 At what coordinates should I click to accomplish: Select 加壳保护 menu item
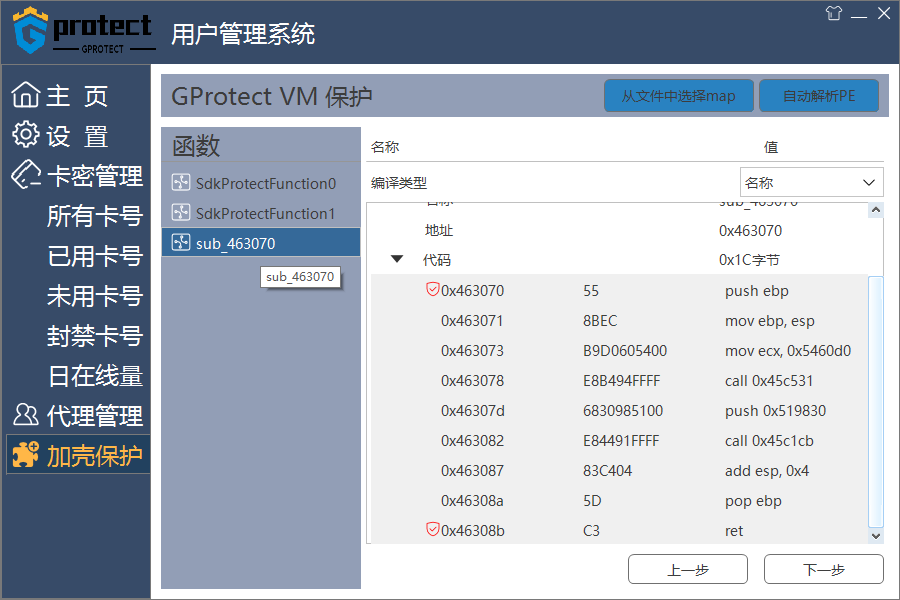coord(78,455)
